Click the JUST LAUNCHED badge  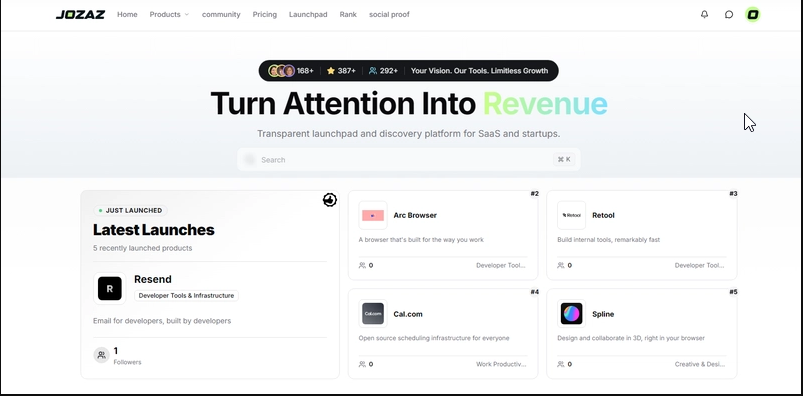coord(131,211)
